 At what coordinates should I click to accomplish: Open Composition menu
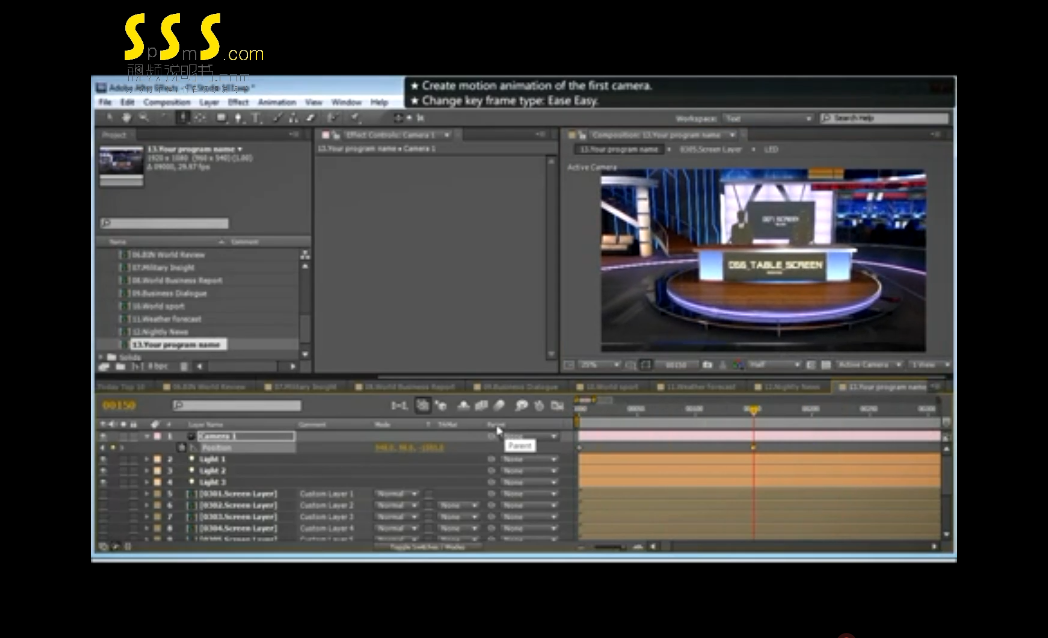pos(166,102)
